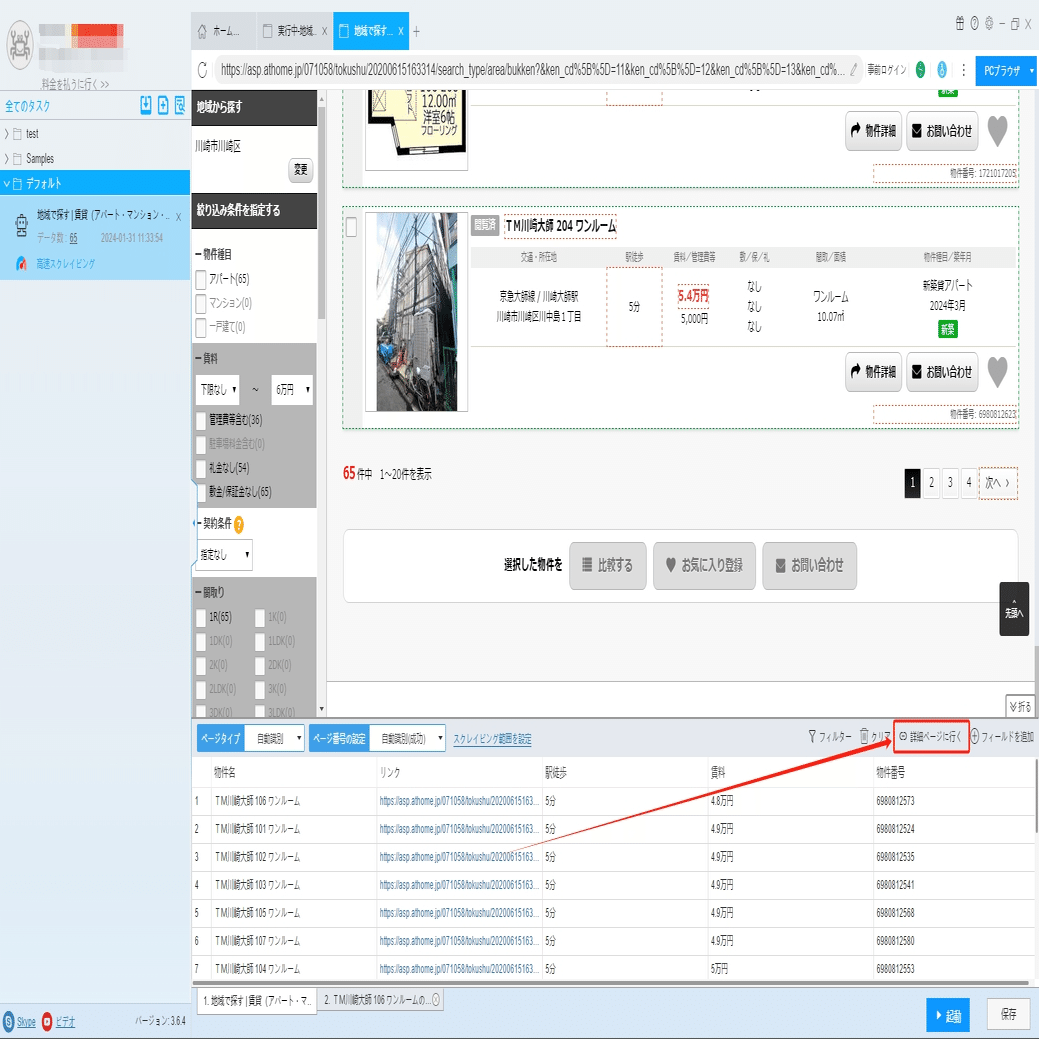The width and height of the screenshot is (1039, 1039).
Task: Check the アパート(65) checkbox
Action: click(201, 279)
